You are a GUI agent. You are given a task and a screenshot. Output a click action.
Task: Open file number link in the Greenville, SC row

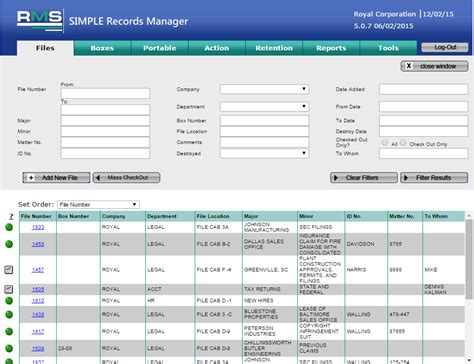[38, 270]
